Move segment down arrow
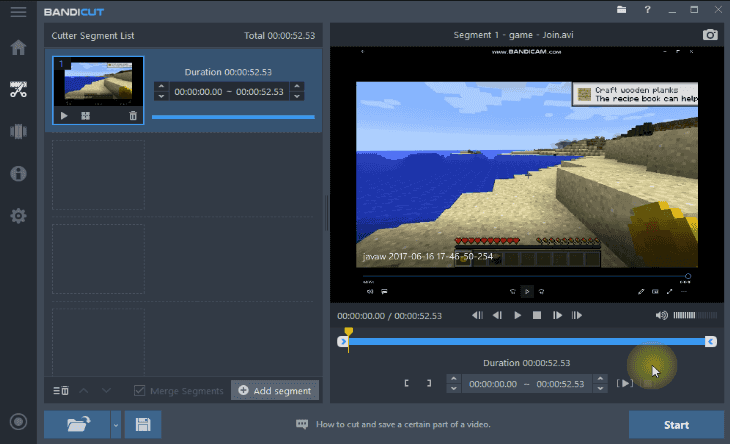Image resolution: width=730 pixels, height=444 pixels. coord(106,390)
